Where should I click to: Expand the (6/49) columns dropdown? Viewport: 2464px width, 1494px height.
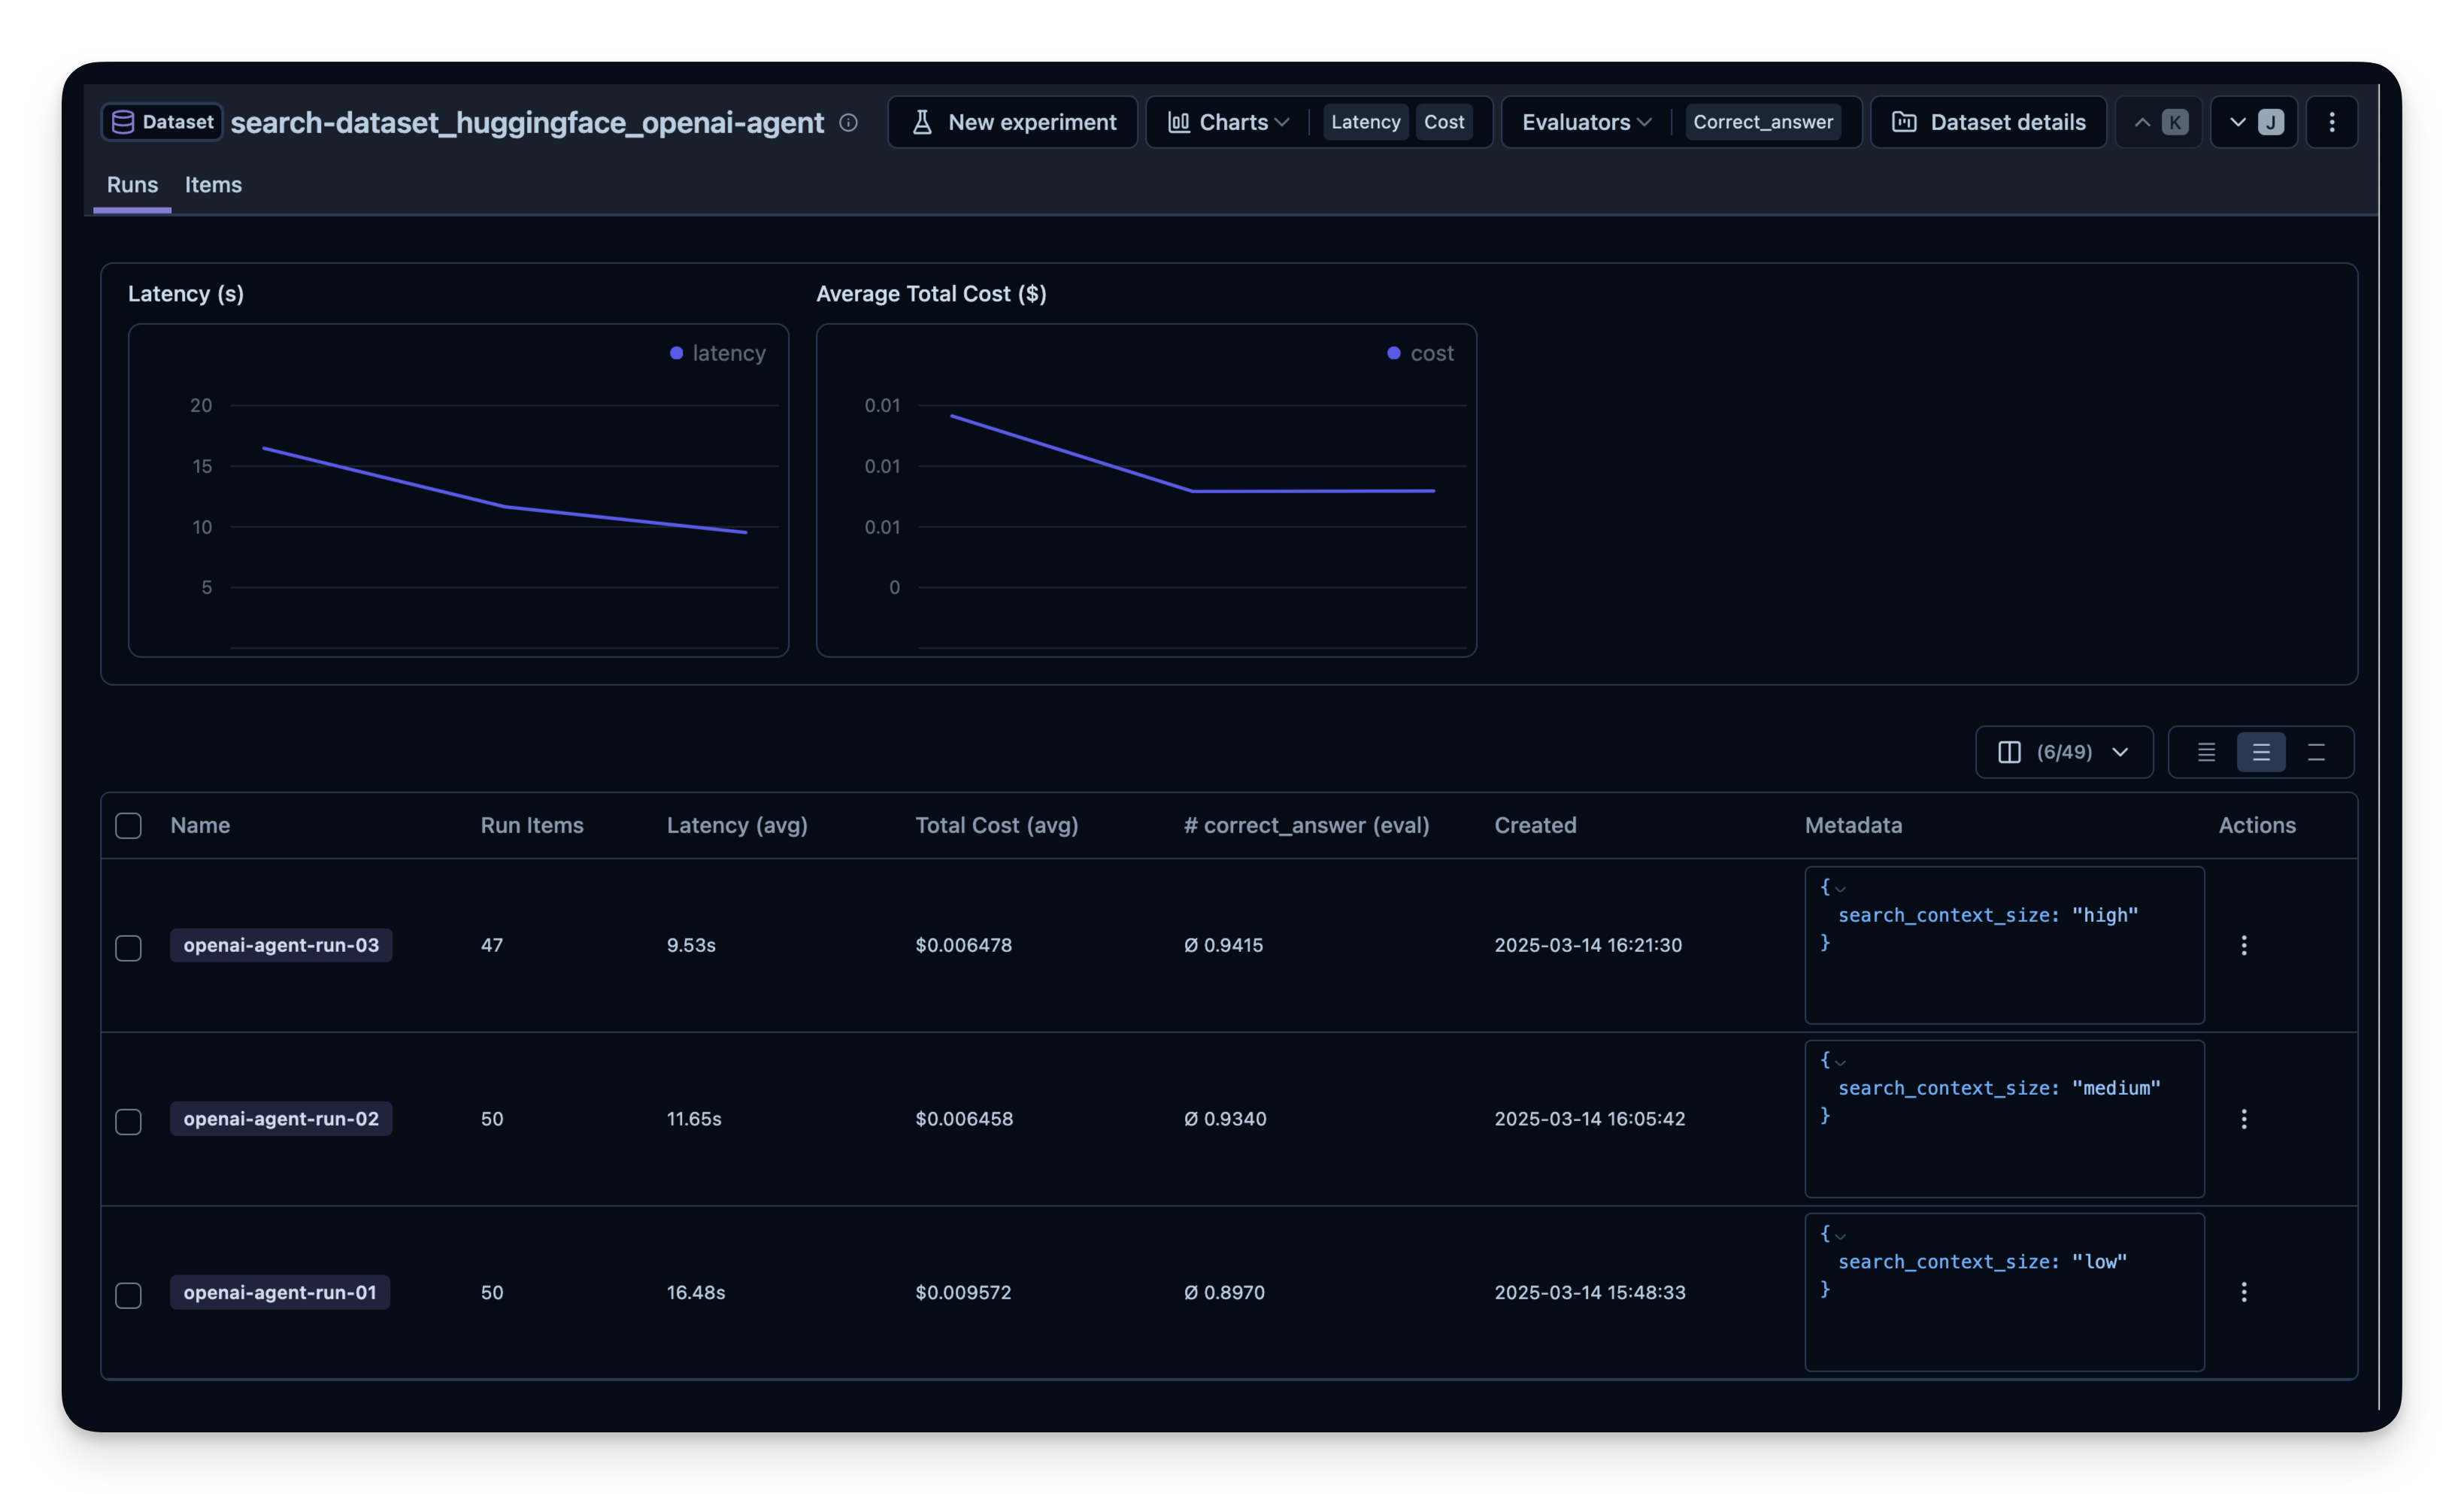pyautogui.click(x=2063, y=752)
